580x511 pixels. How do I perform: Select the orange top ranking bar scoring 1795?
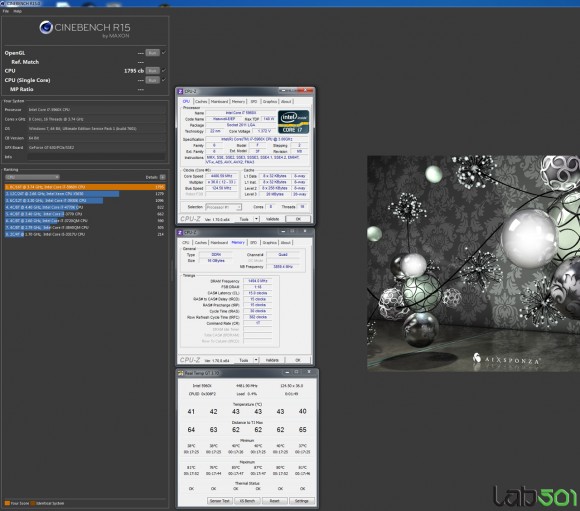pos(85,187)
